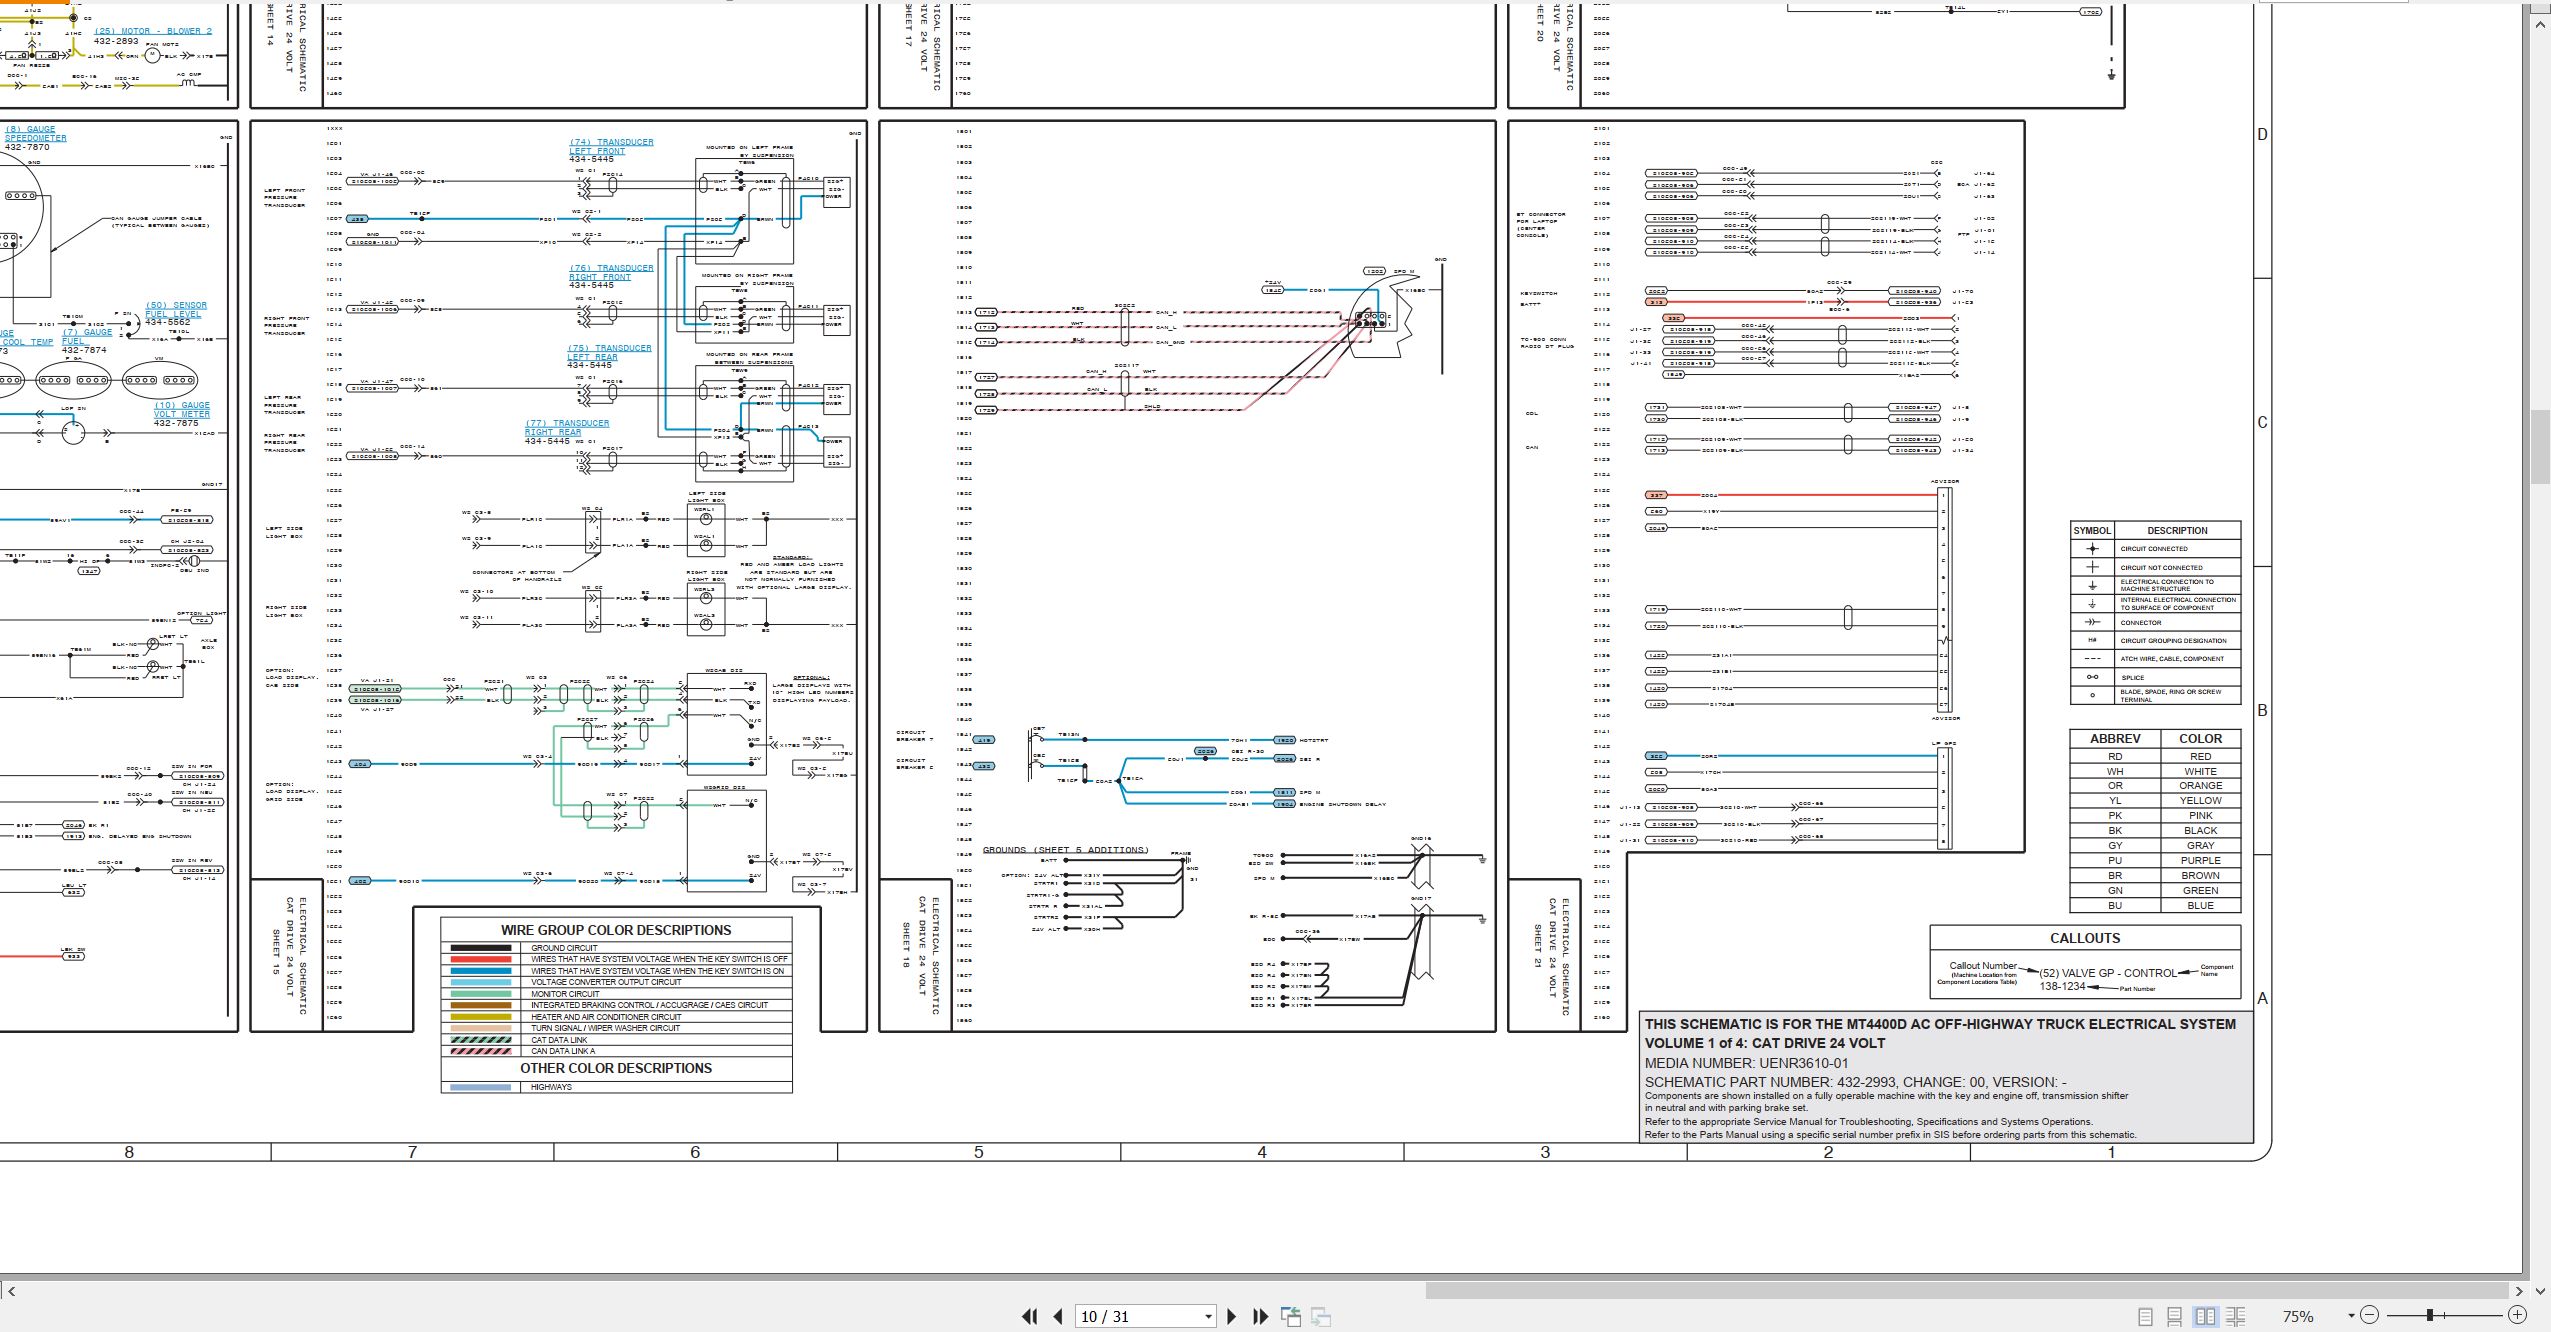2551x1332 pixels.
Task: Switch to continuous facing layout
Action: (x=2236, y=1316)
